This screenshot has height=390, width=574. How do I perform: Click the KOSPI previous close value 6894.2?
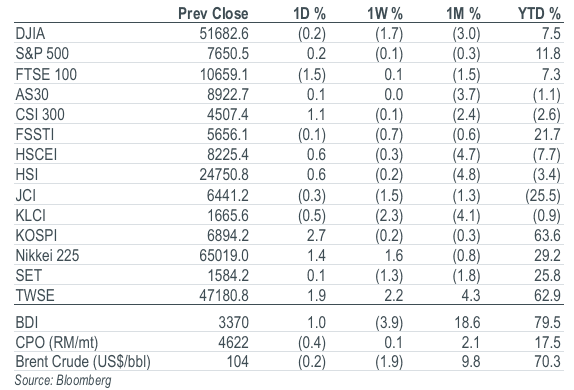point(228,235)
